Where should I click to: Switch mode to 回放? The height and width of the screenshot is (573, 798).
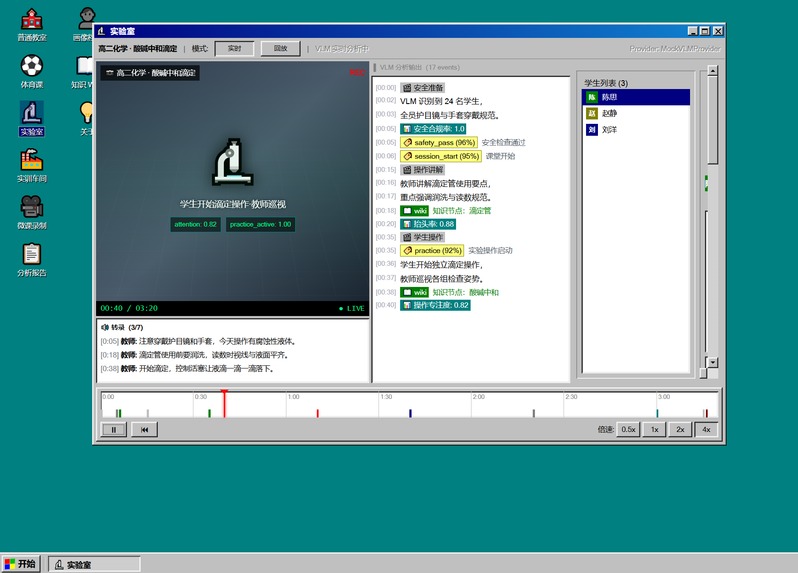point(280,48)
